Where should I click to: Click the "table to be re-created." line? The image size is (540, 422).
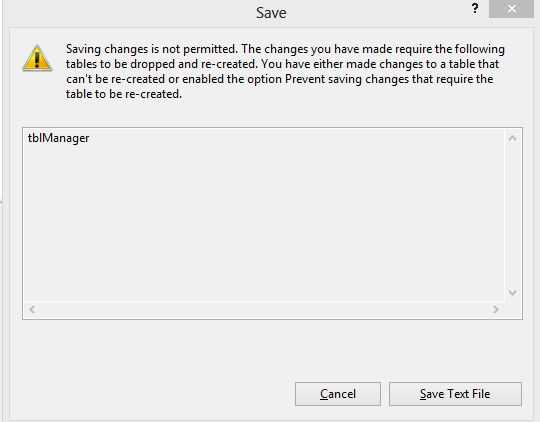tap(124, 94)
